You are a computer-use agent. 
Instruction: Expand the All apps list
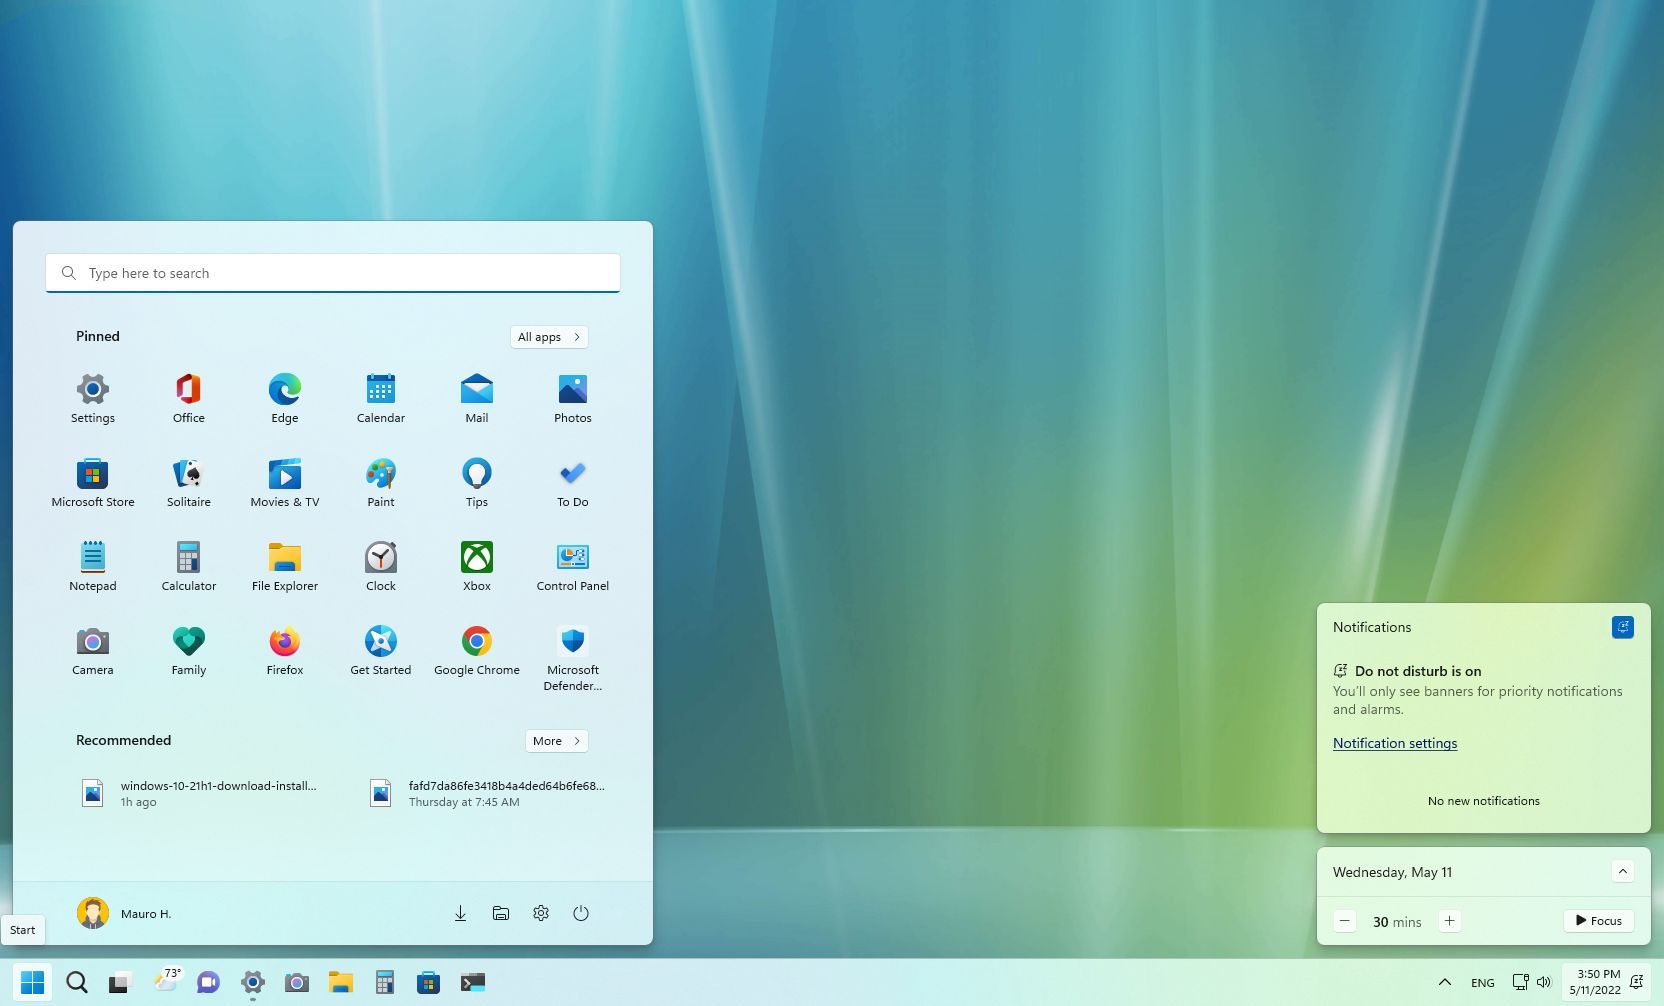coord(549,336)
